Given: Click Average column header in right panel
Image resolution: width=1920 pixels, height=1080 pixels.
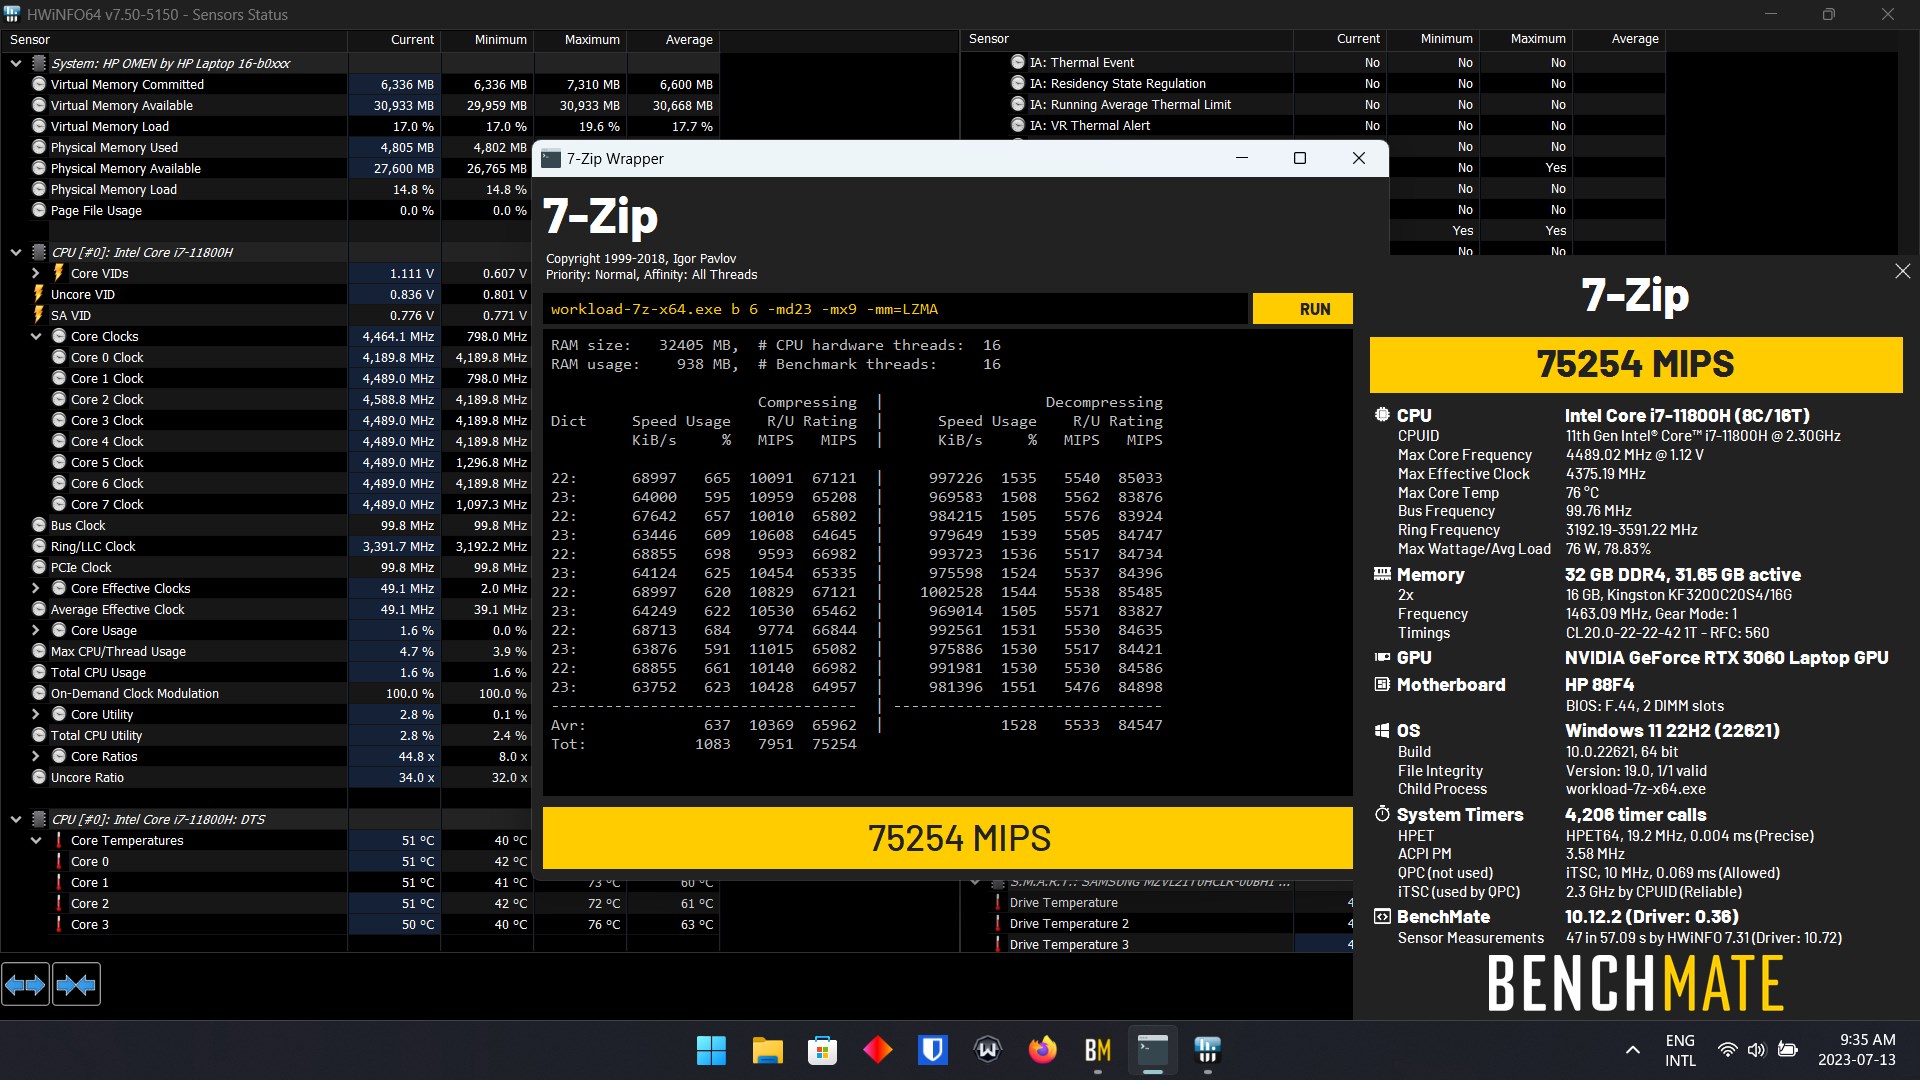Looking at the screenshot, I should pos(1619,39).
